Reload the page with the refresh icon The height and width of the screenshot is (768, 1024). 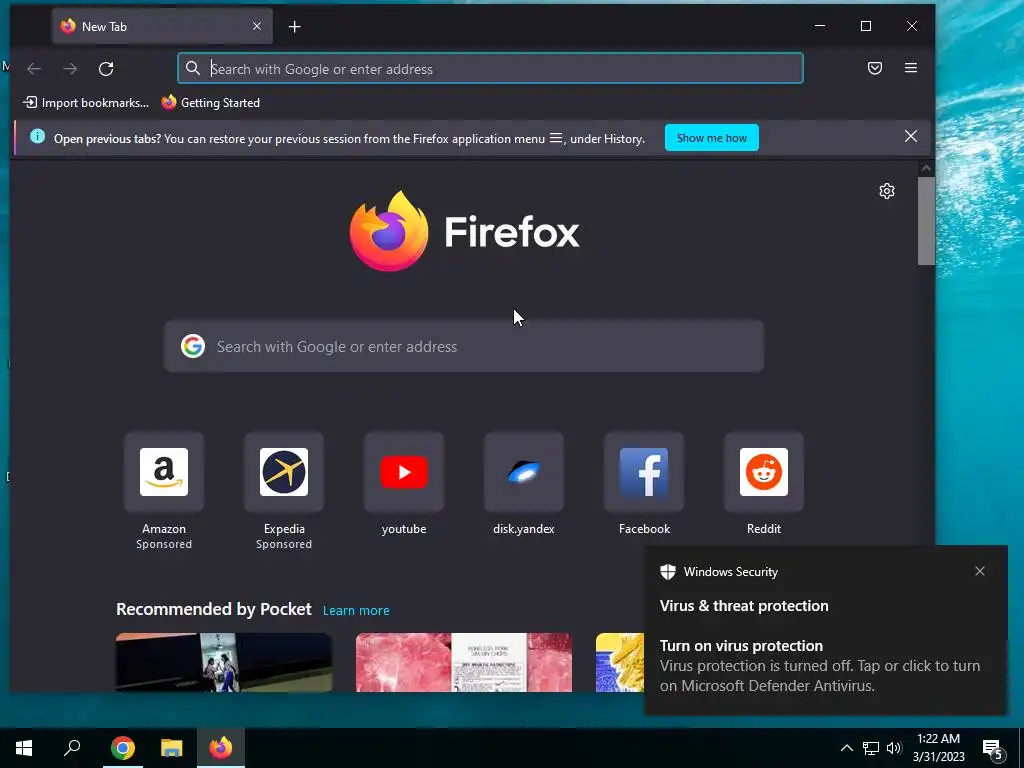(x=106, y=69)
